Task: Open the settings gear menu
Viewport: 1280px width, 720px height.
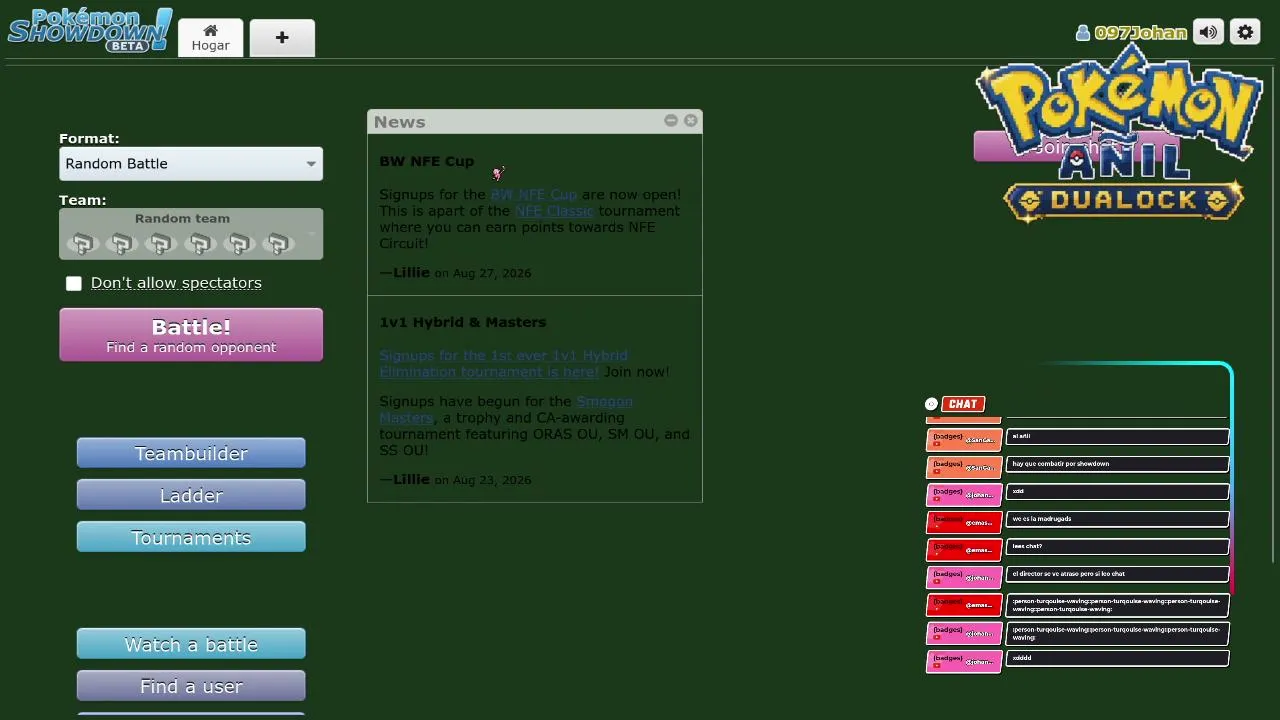Action: tap(1245, 33)
